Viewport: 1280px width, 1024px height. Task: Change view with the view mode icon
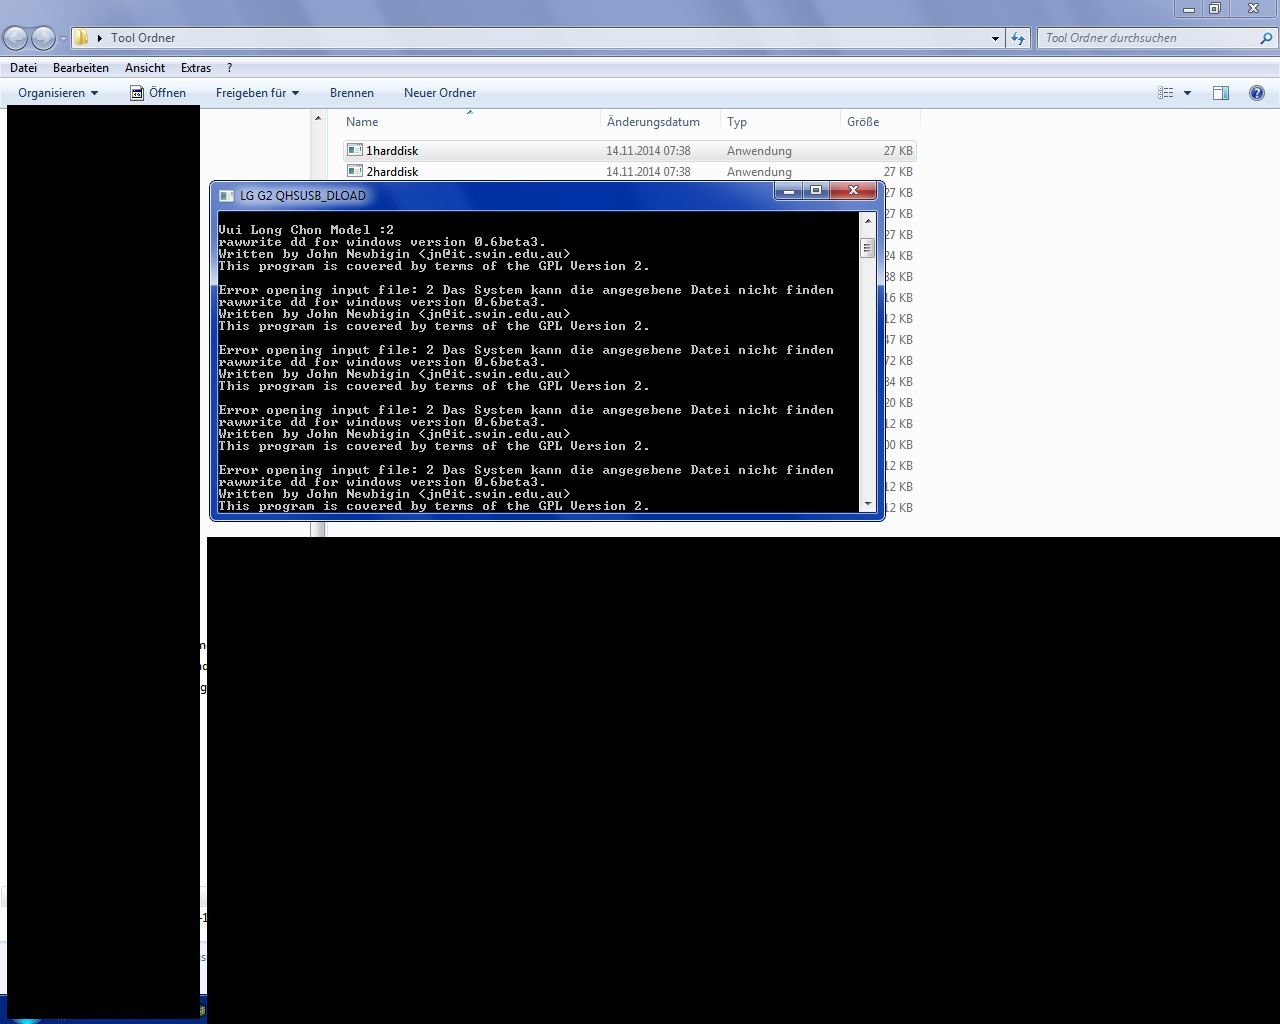(x=1166, y=93)
